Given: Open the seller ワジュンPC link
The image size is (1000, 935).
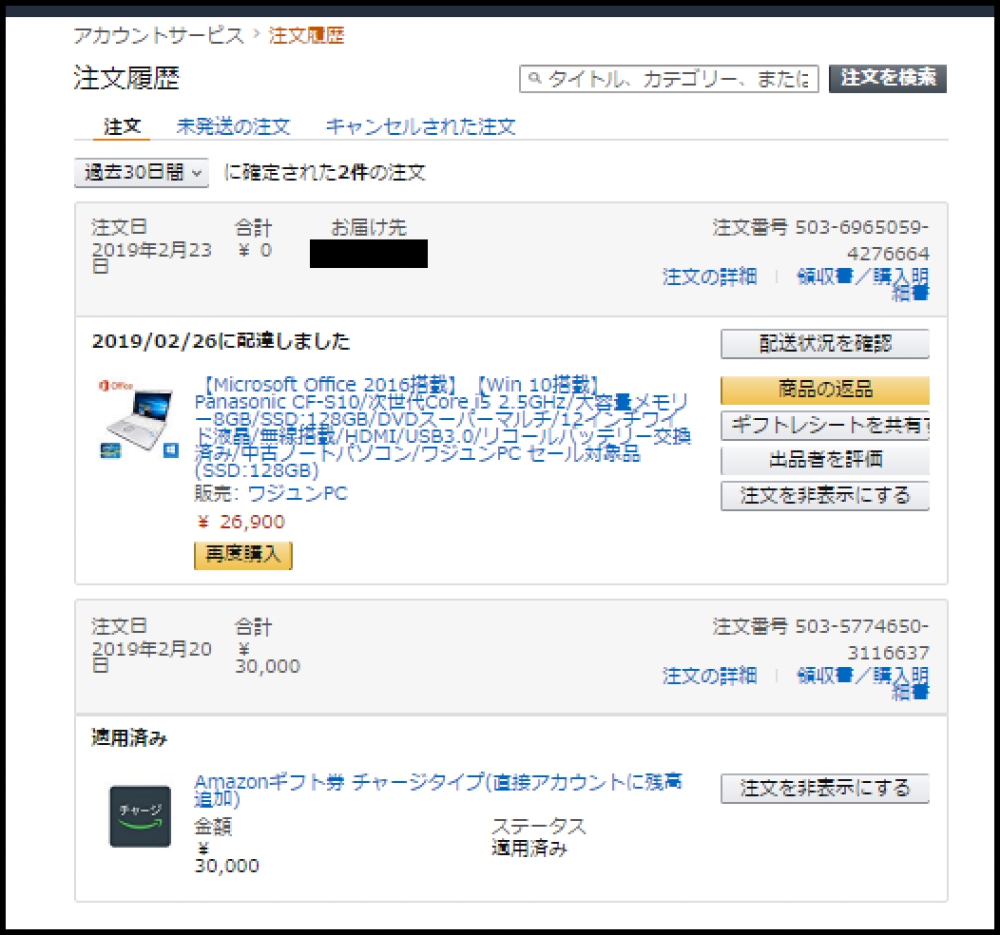Looking at the screenshot, I should click(297, 493).
